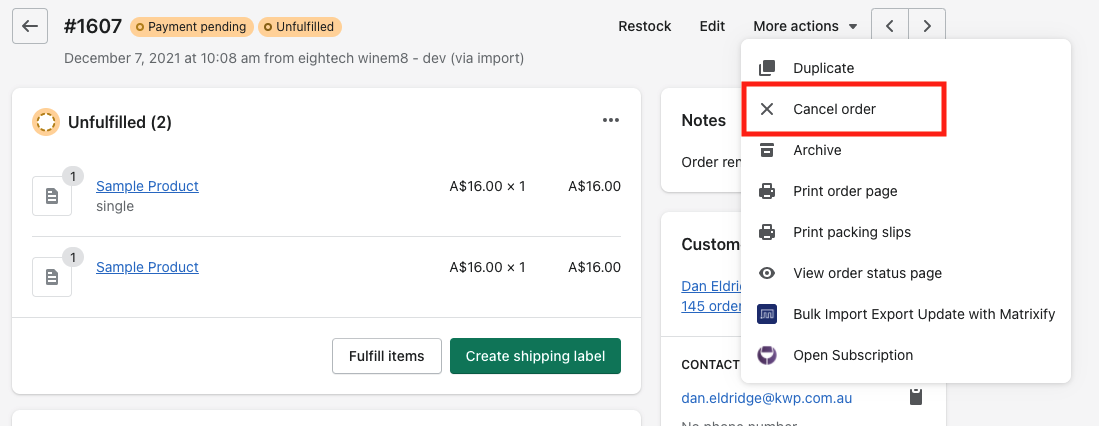Click the Unfulfilled (2) heading
1099x426 pixels.
tap(120, 123)
